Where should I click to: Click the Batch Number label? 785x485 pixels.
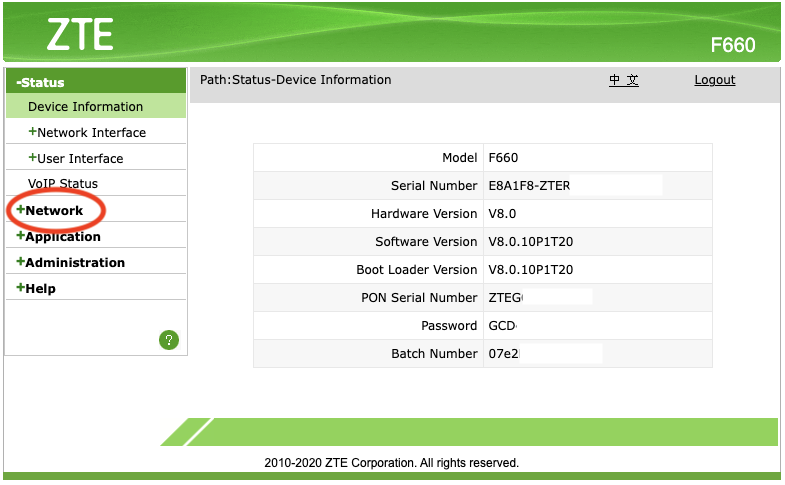(434, 354)
